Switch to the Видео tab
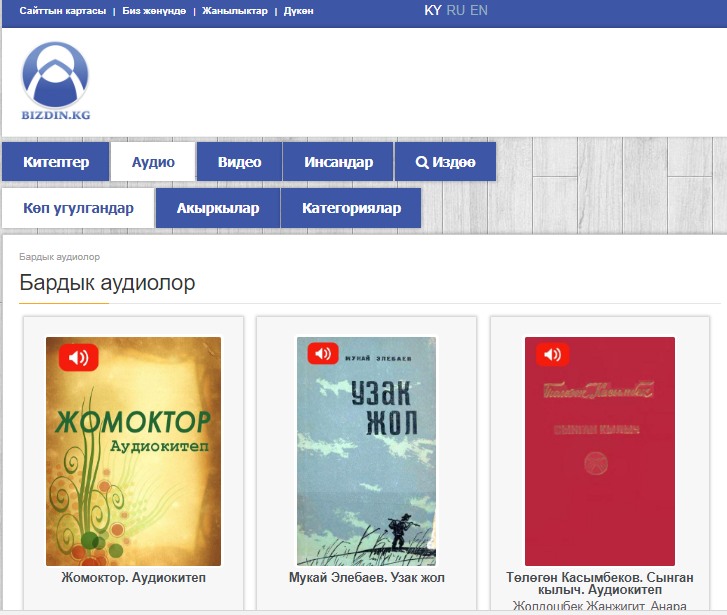The height and width of the screenshot is (615, 727). pos(239,162)
